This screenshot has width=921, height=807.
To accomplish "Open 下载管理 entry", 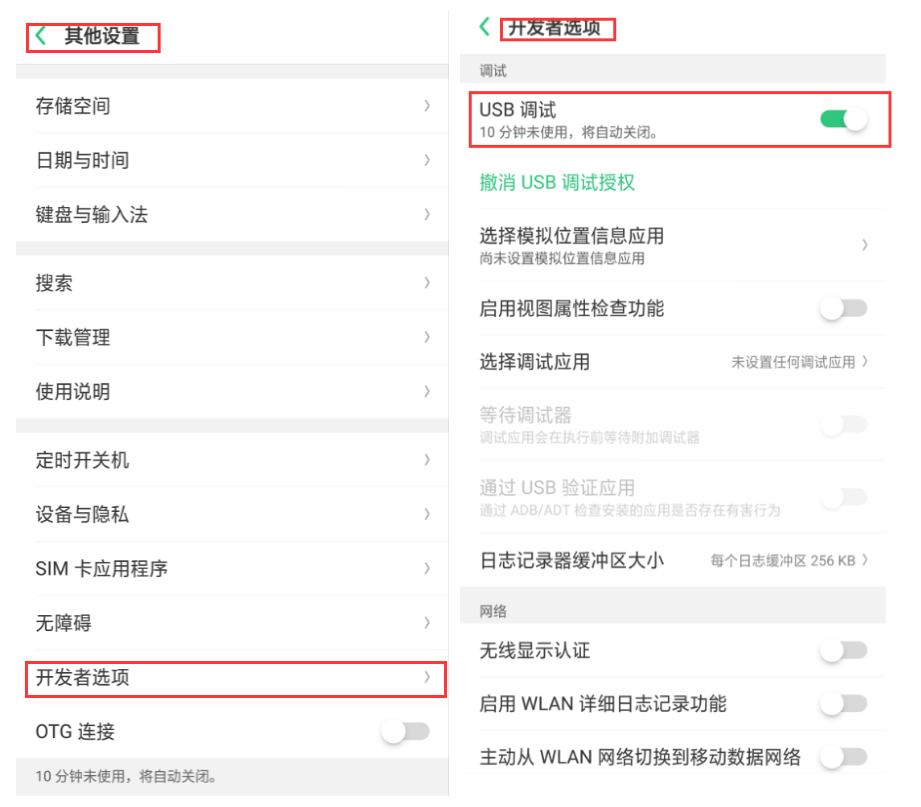I will (232, 337).
